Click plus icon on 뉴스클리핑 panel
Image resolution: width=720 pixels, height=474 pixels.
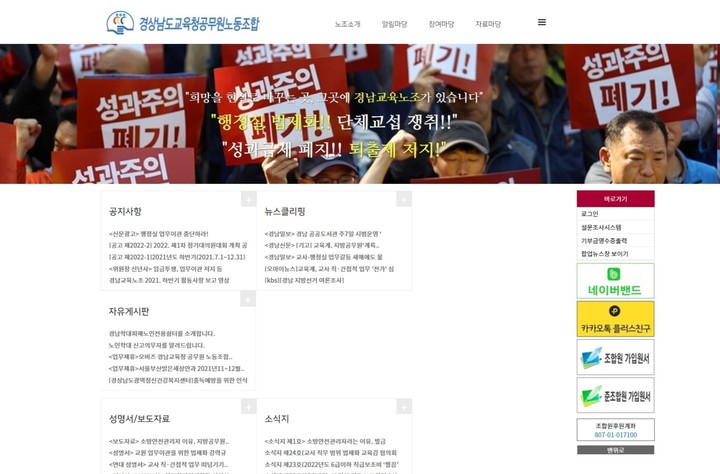404,199
